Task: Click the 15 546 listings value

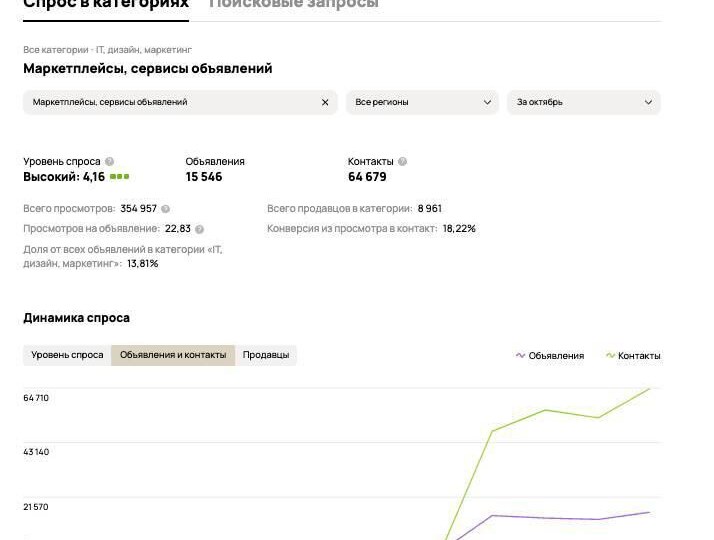Action: coord(204,177)
